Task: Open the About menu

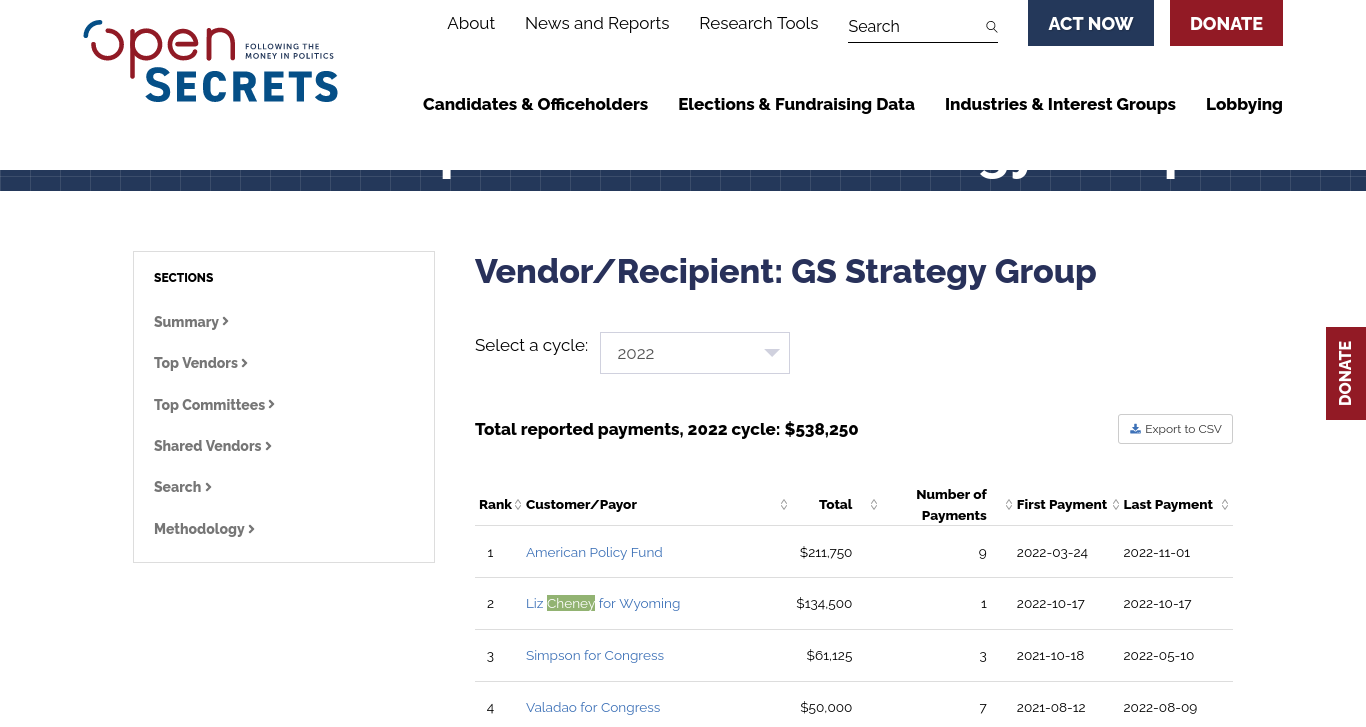Action: [x=471, y=23]
